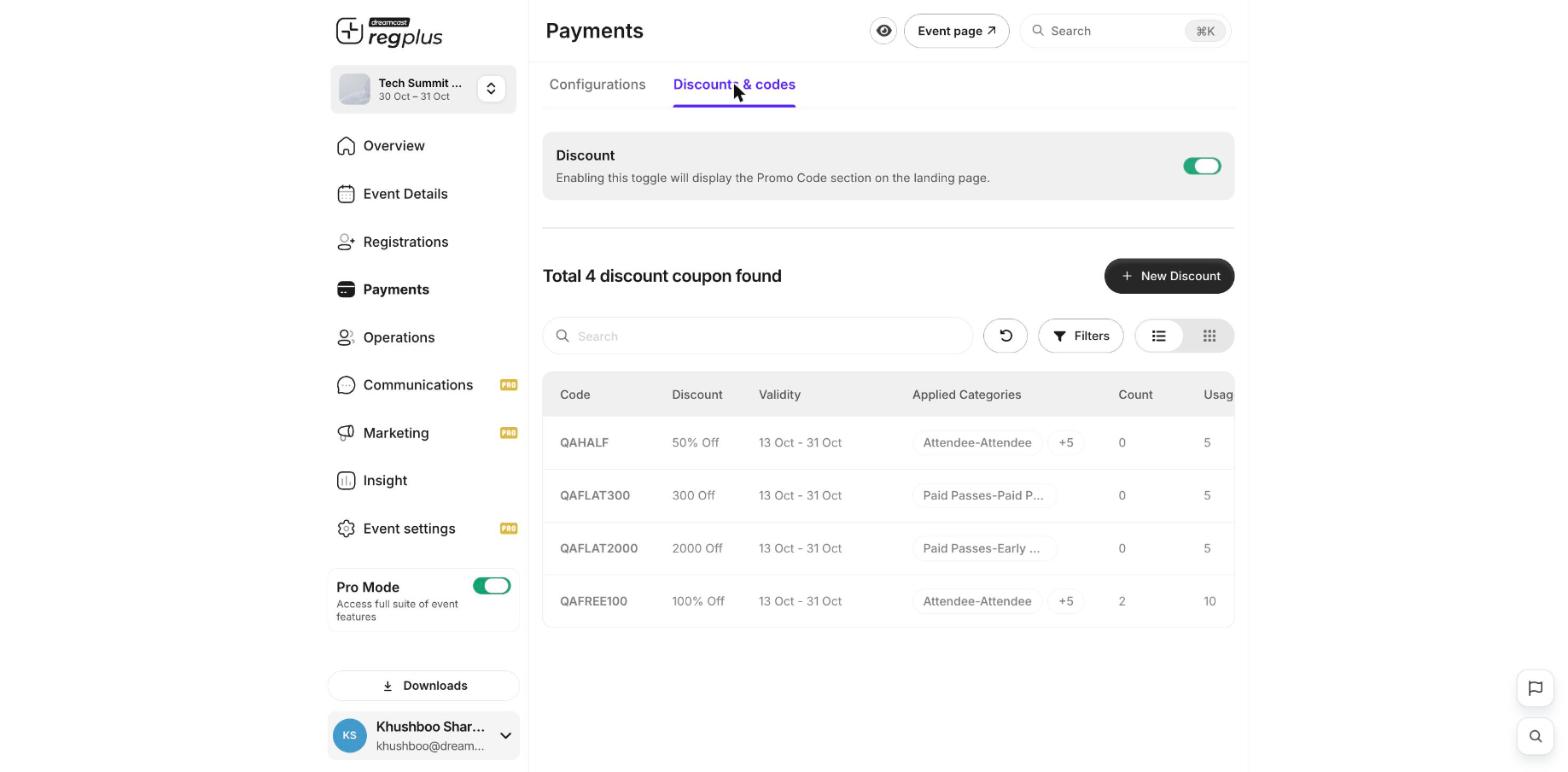Viewport: 1568px width, 772px height.
Task: Focus the header Search field
Action: (x=1126, y=31)
